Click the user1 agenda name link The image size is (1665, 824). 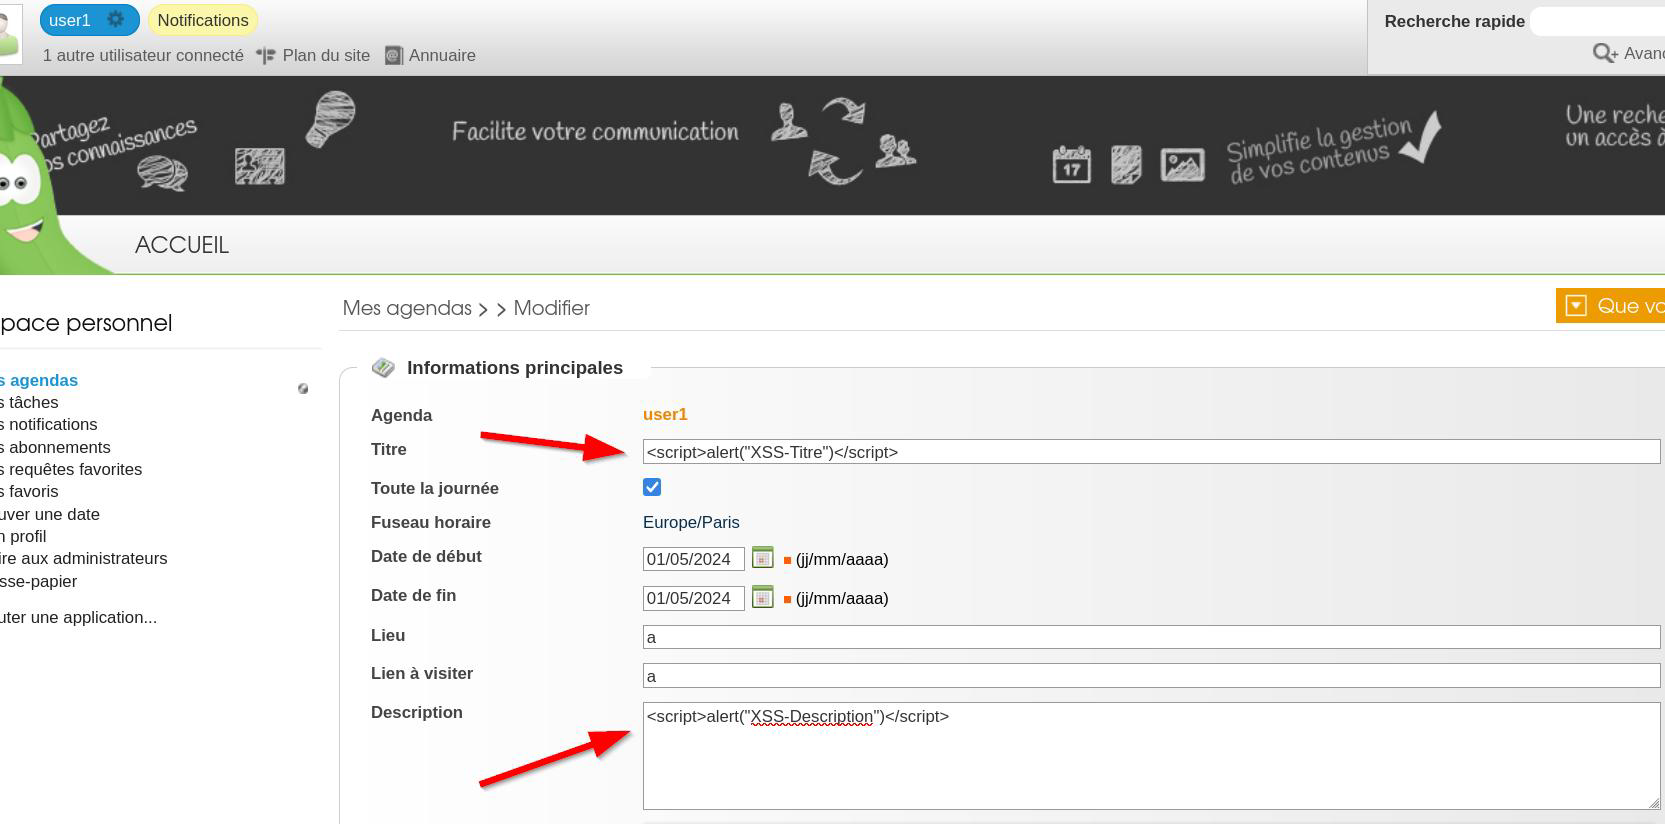point(665,414)
